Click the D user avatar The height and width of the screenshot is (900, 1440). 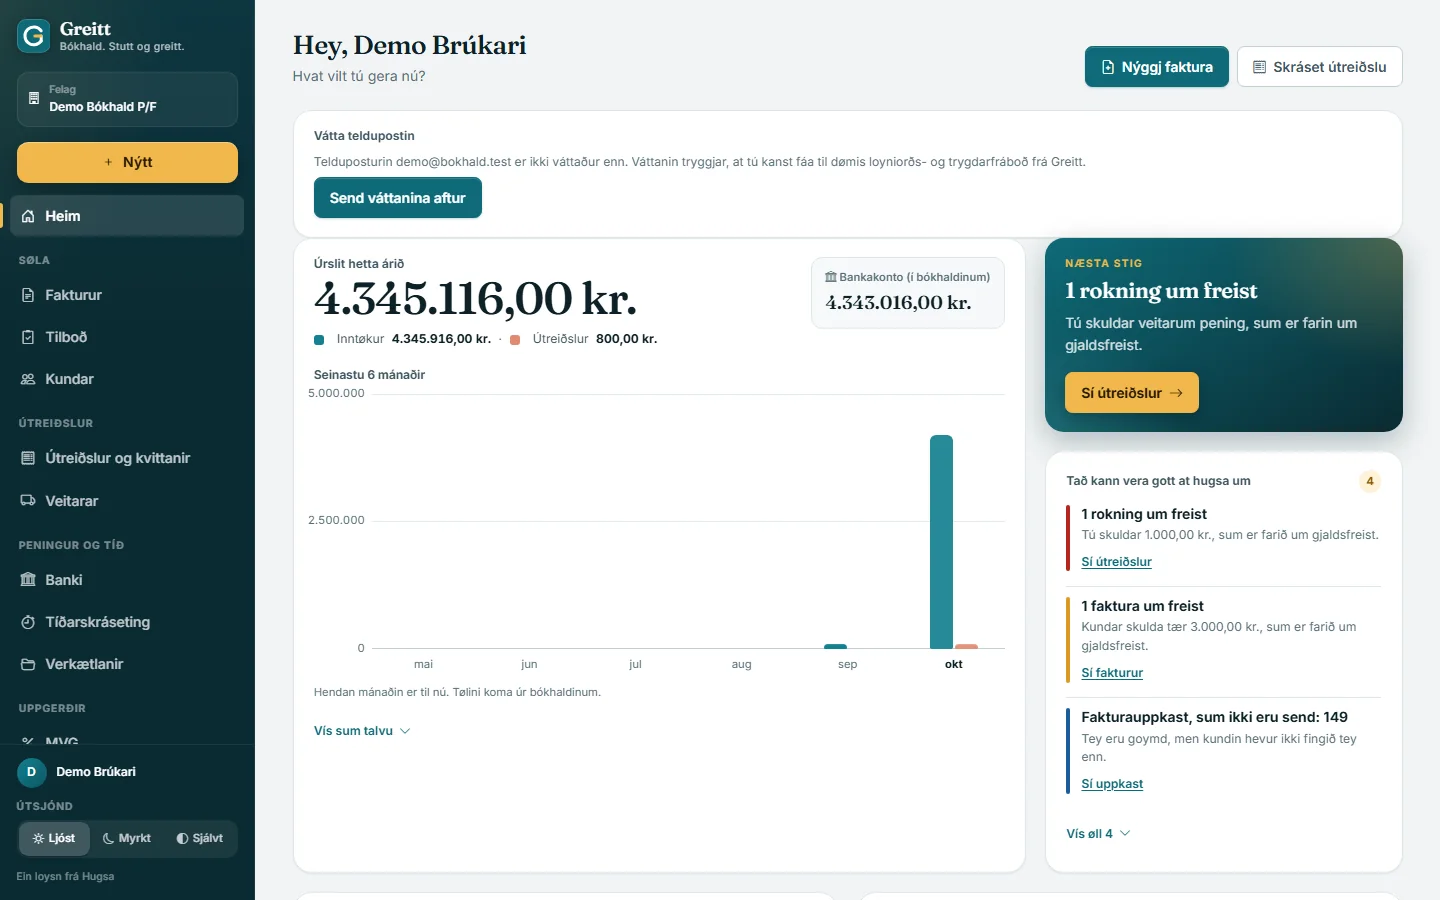tap(31, 772)
